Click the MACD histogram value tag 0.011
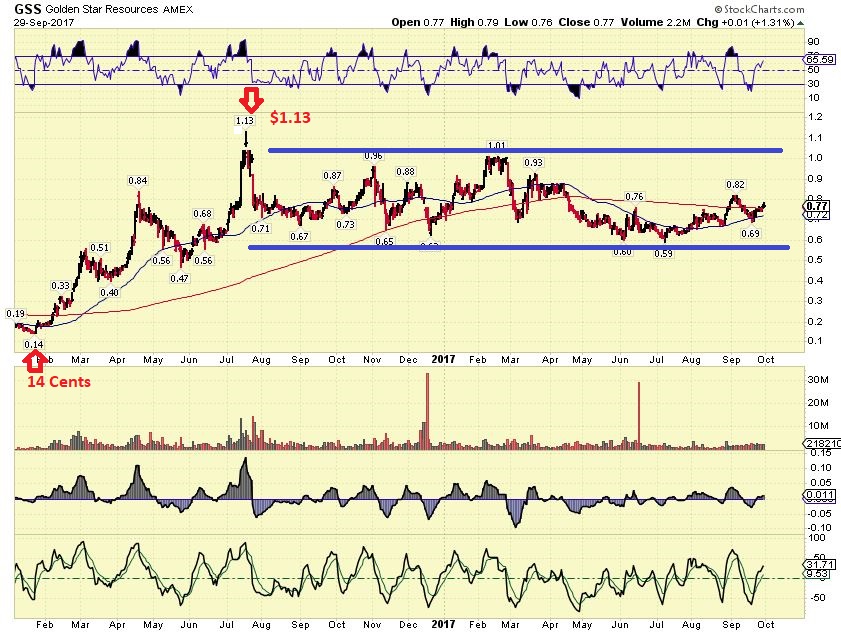 click(821, 495)
